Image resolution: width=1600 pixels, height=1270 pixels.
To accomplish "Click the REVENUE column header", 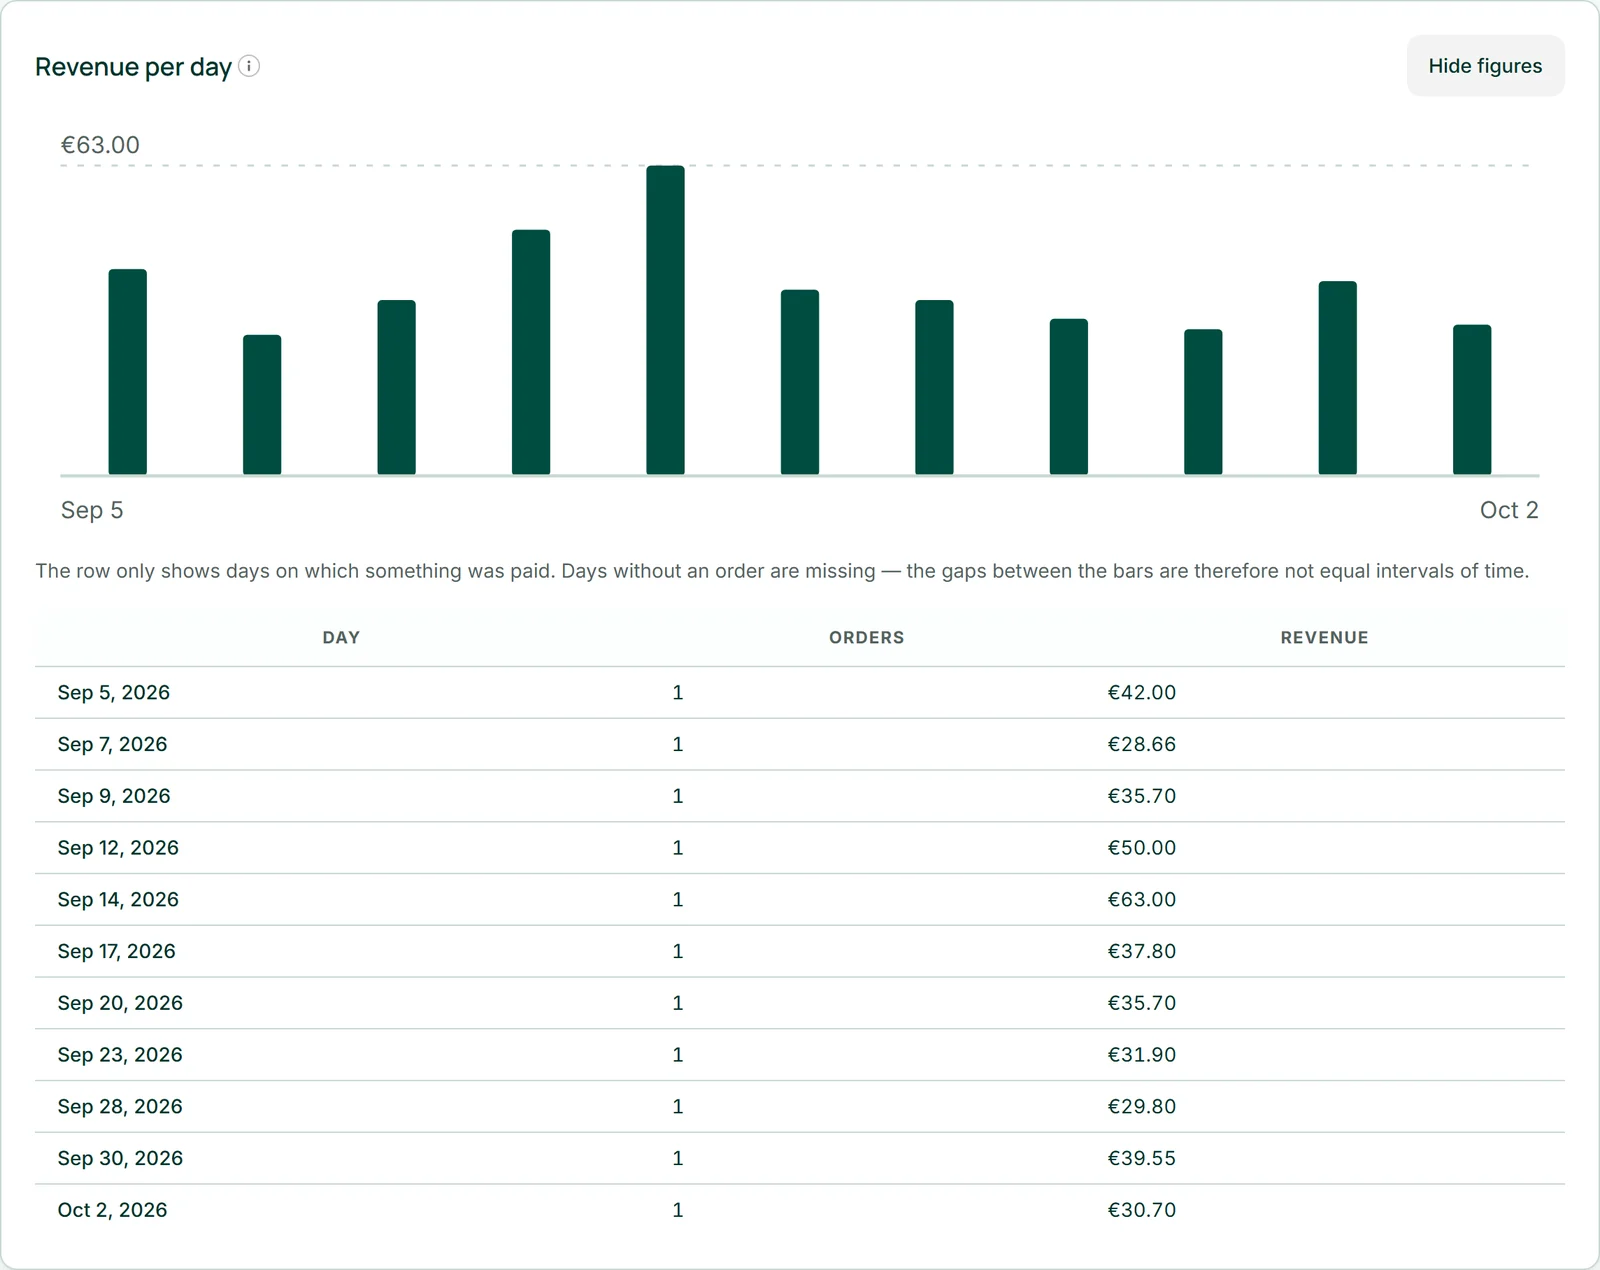I will 1324,638.
